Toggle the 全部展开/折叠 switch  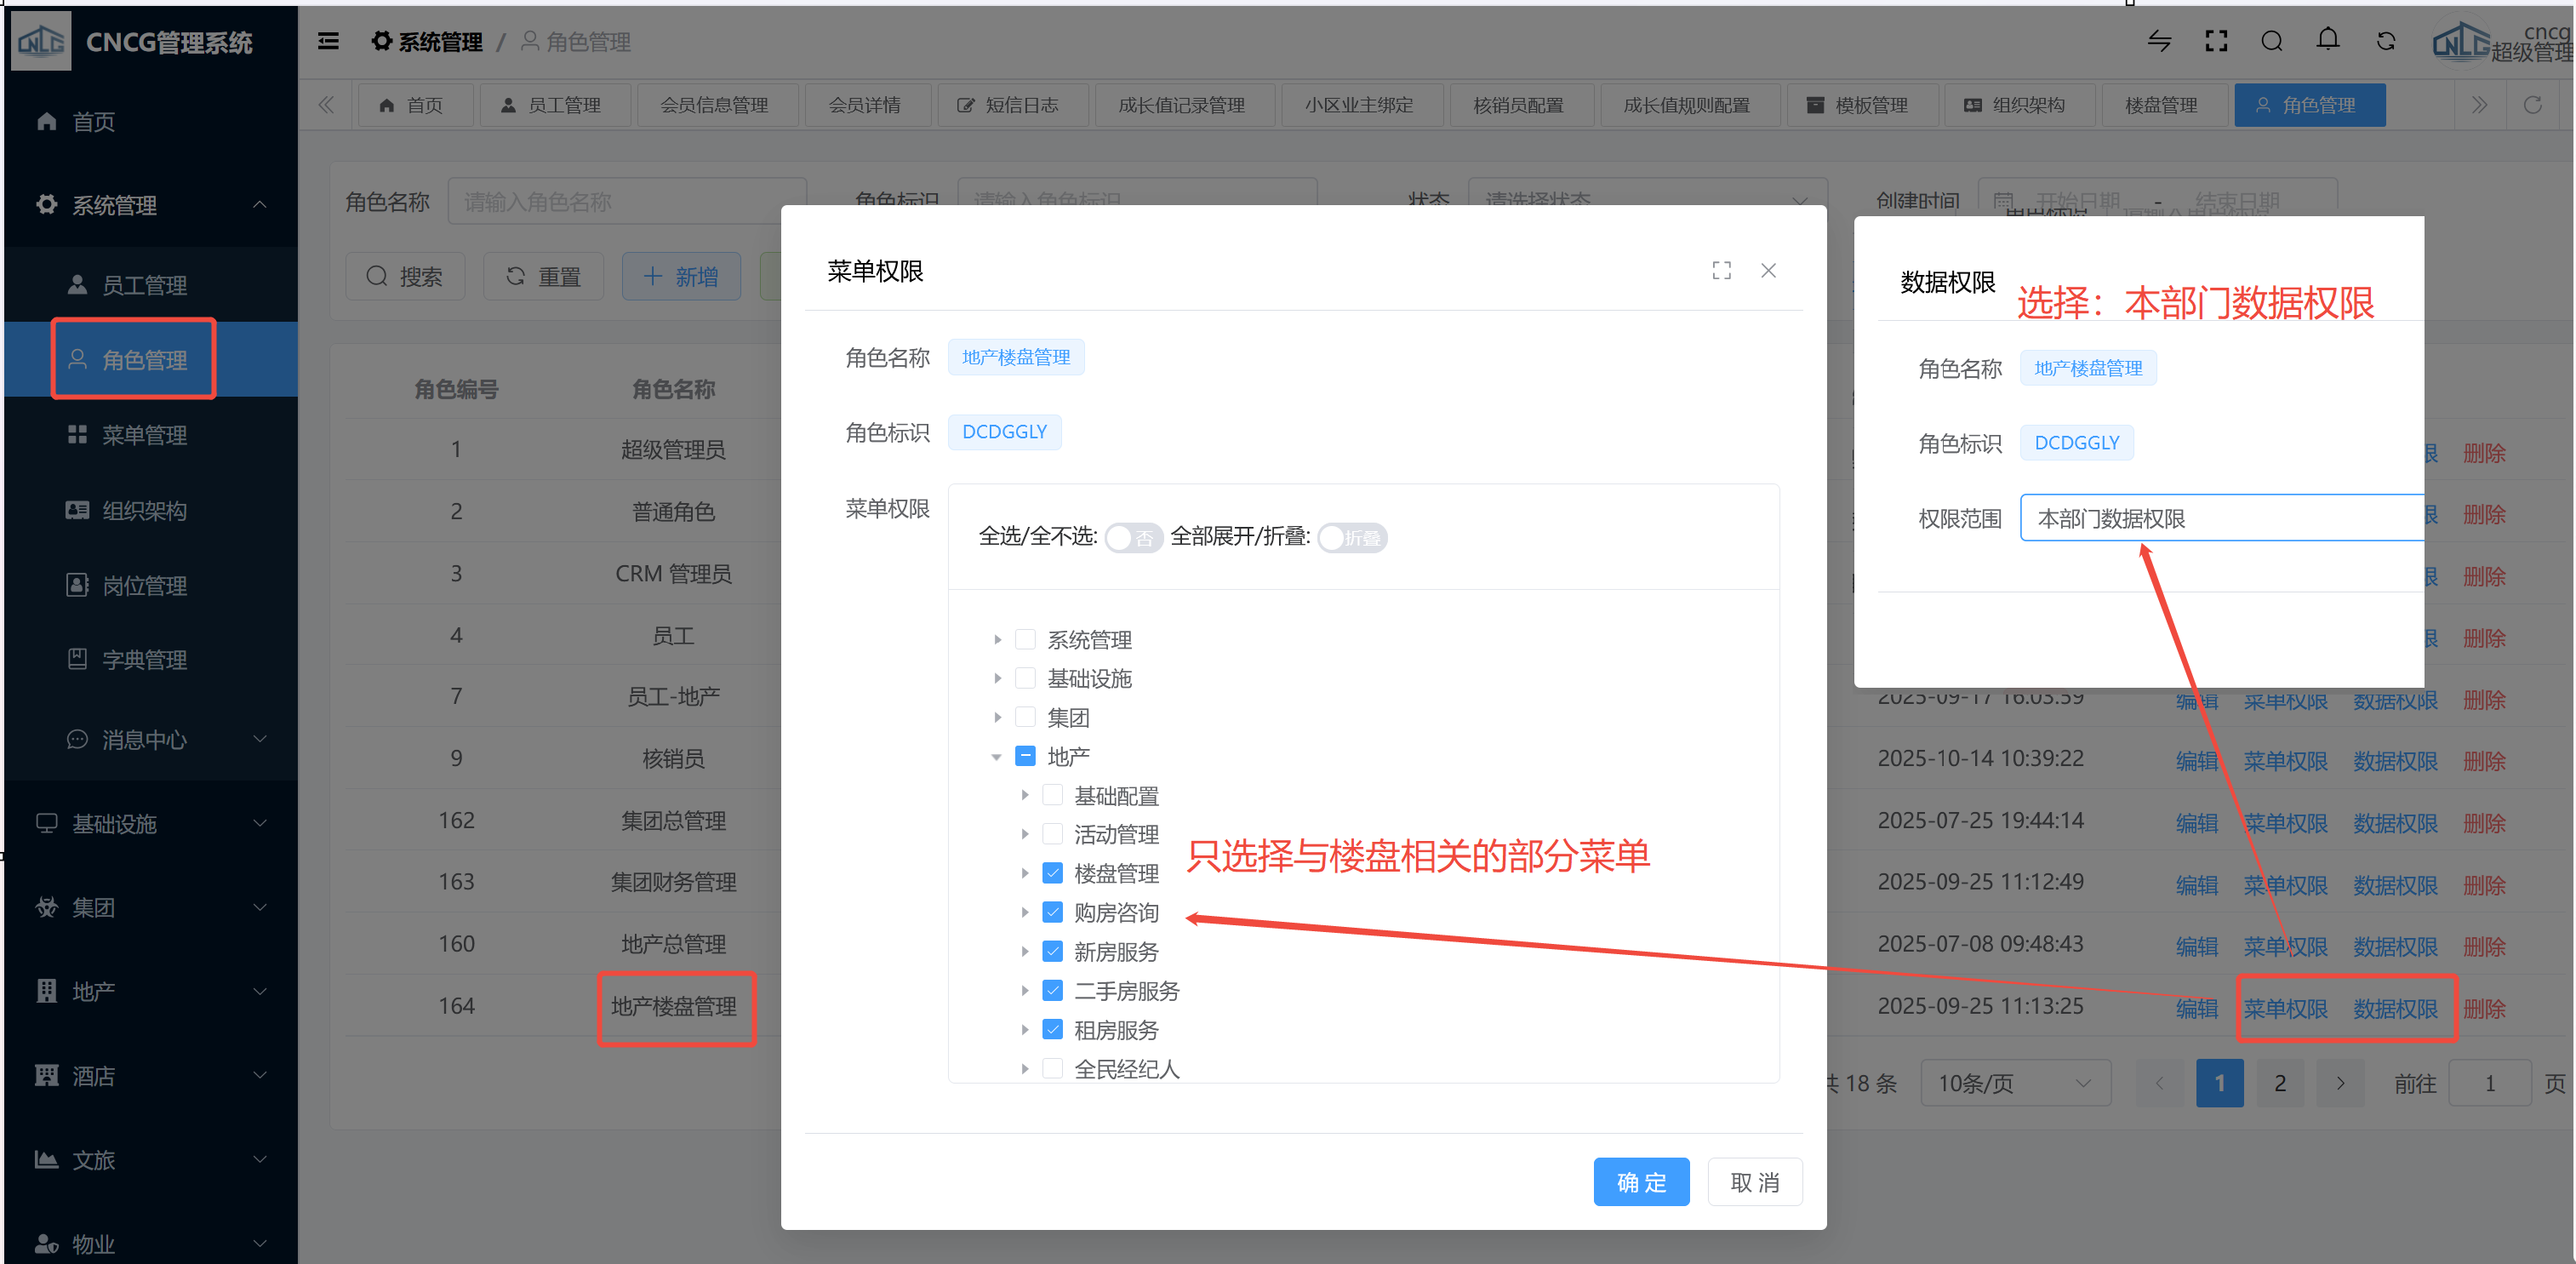pyautogui.click(x=1352, y=538)
